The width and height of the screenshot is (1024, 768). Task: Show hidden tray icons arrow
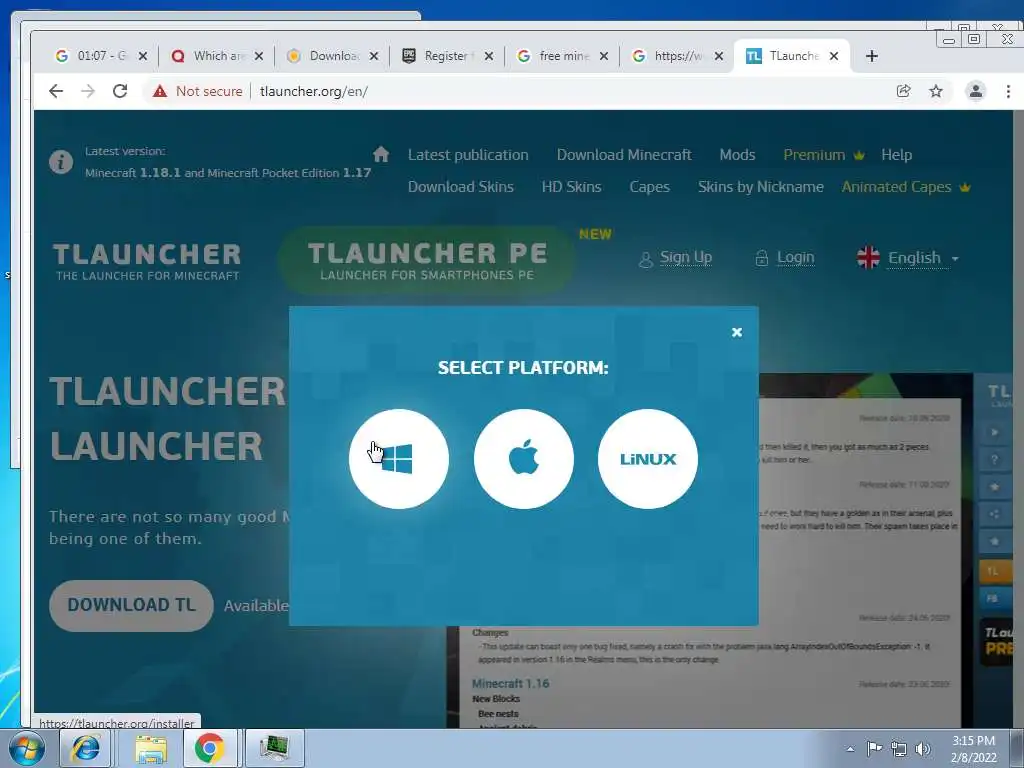850,749
